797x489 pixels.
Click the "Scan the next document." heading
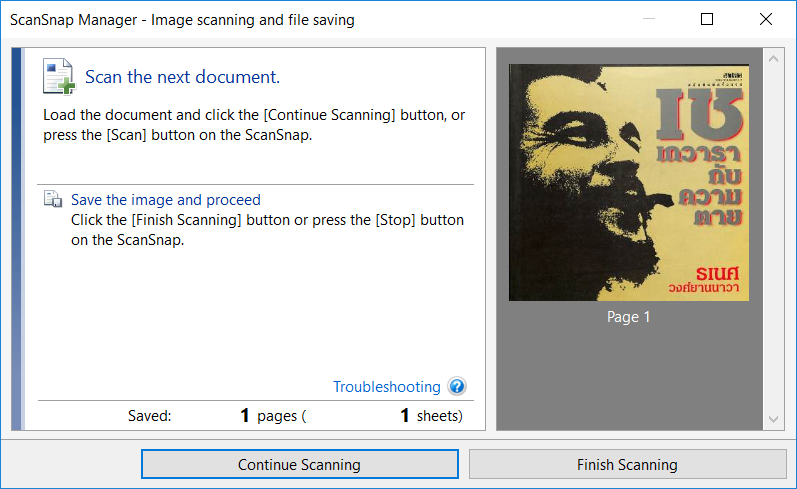pyautogui.click(x=182, y=77)
